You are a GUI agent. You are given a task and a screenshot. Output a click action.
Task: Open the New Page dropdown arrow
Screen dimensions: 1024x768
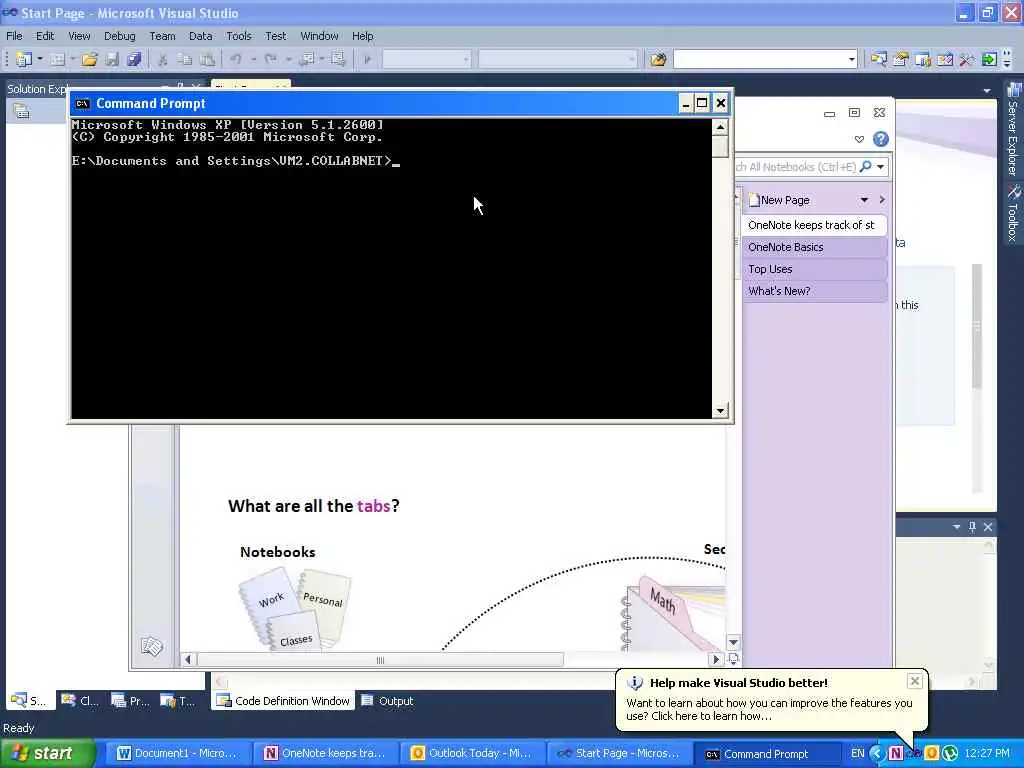[864, 200]
